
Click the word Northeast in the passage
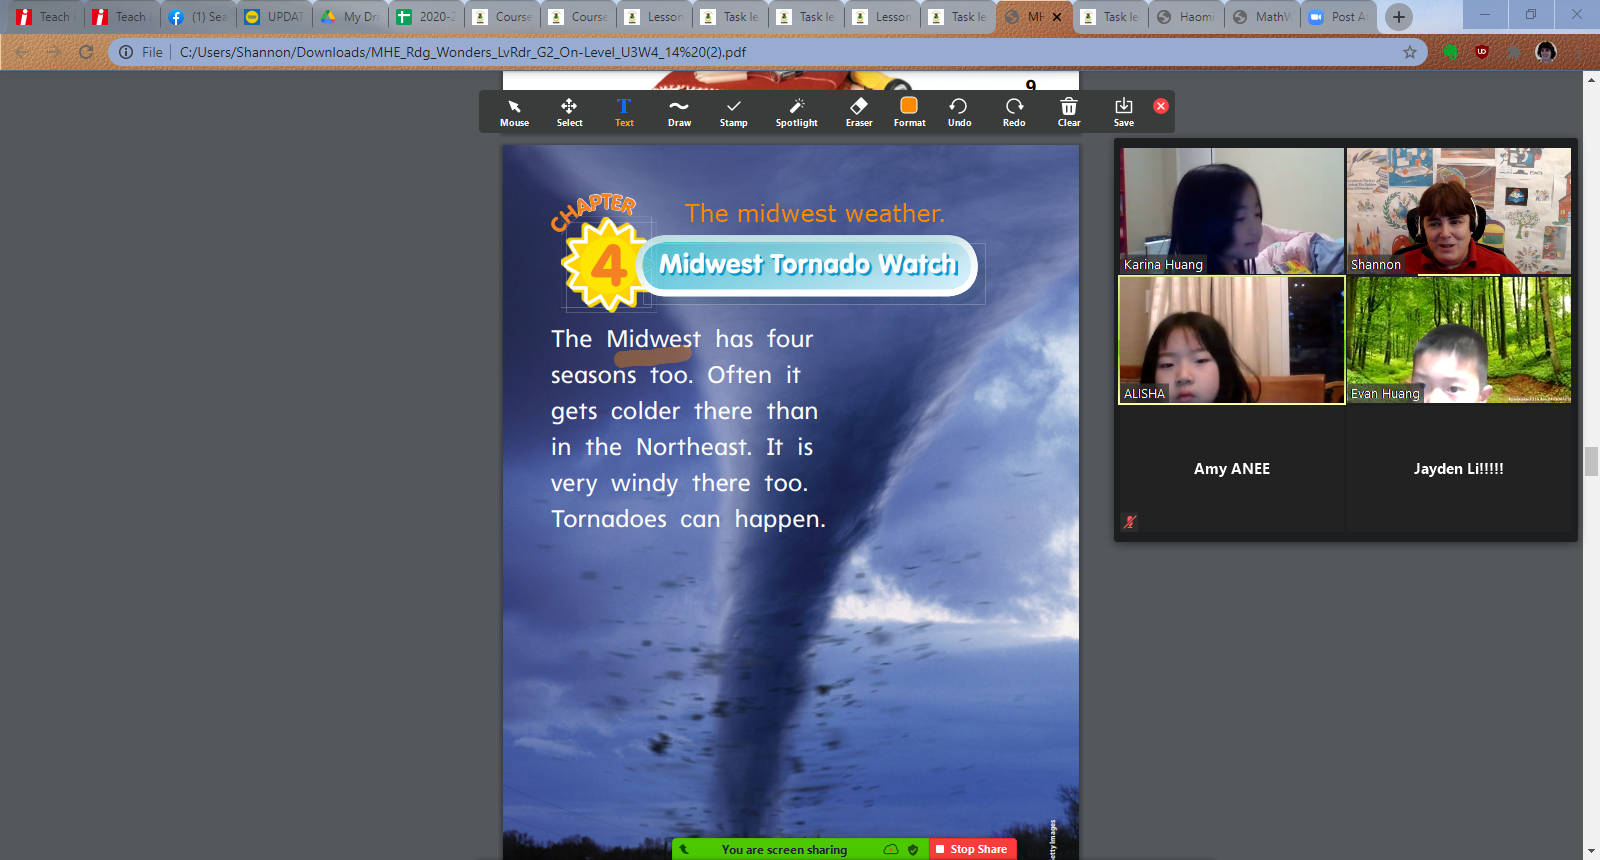(x=694, y=447)
